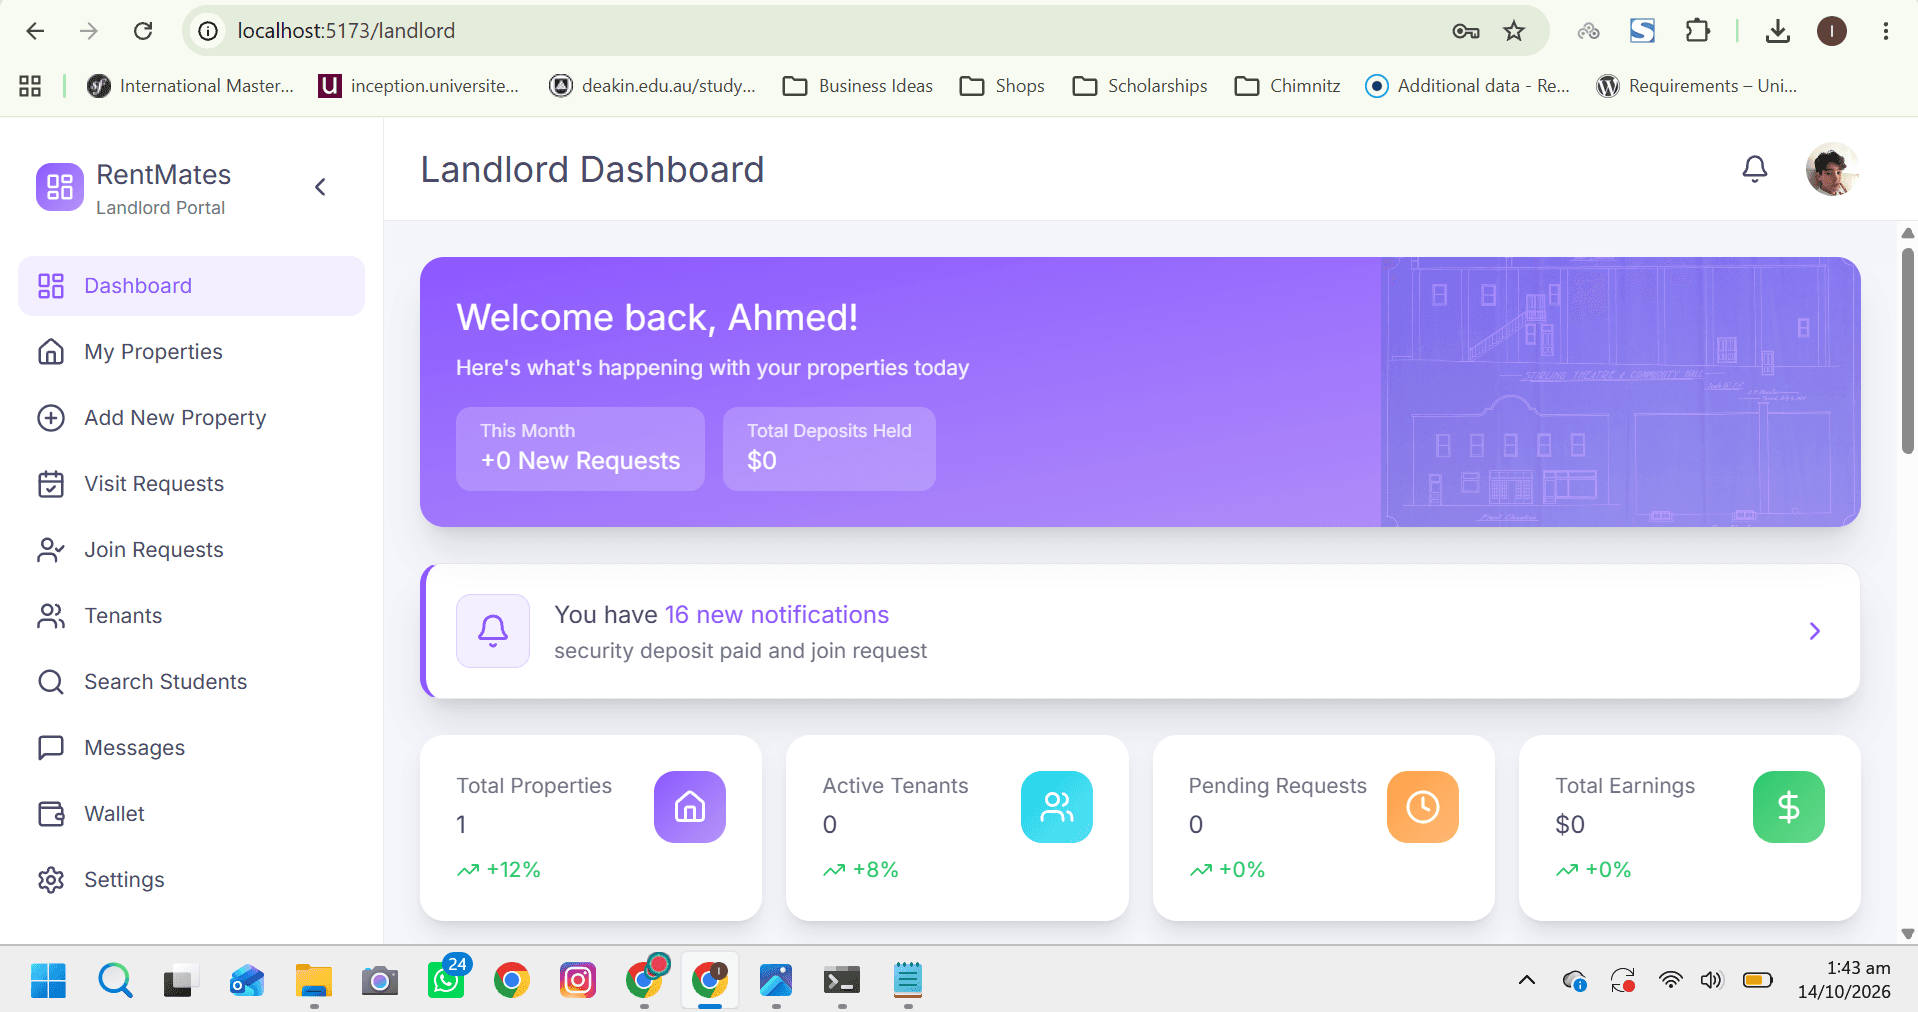The image size is (1918, 1012).
Task: Open the bookmarks apps grid icon
Action: pos(30,86)
